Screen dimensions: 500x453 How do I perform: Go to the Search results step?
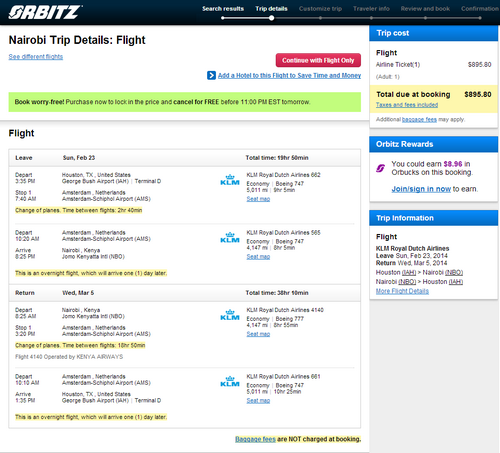point(223,9)
